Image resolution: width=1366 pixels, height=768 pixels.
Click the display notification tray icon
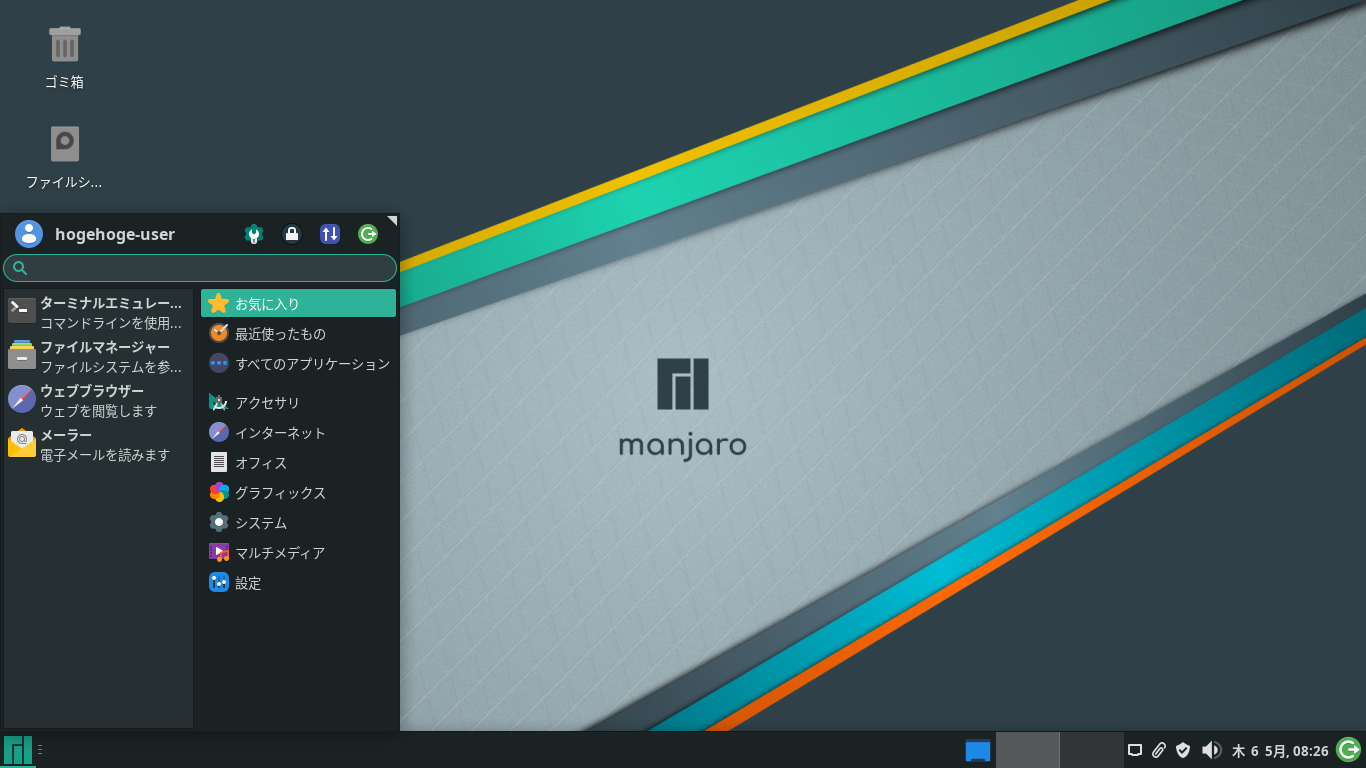[x=1135, y=750]
